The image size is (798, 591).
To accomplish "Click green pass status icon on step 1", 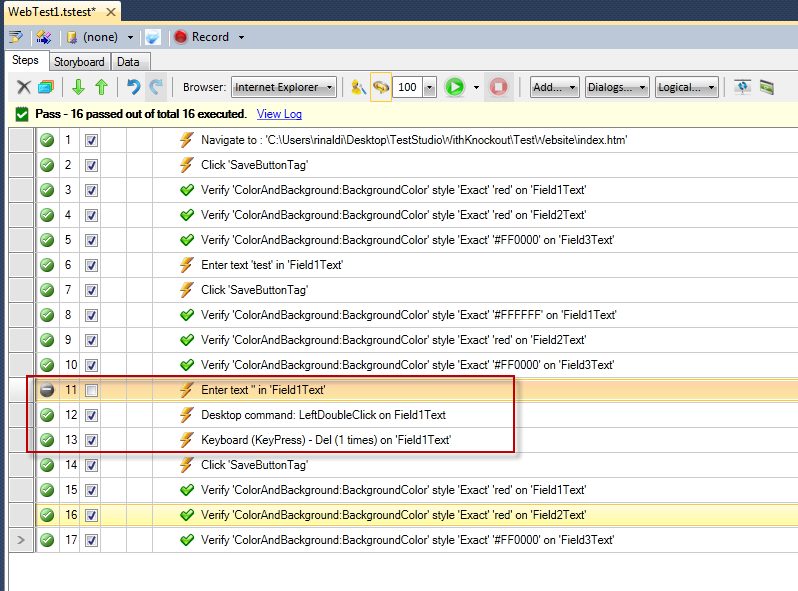I will click(x=46, y=140).
